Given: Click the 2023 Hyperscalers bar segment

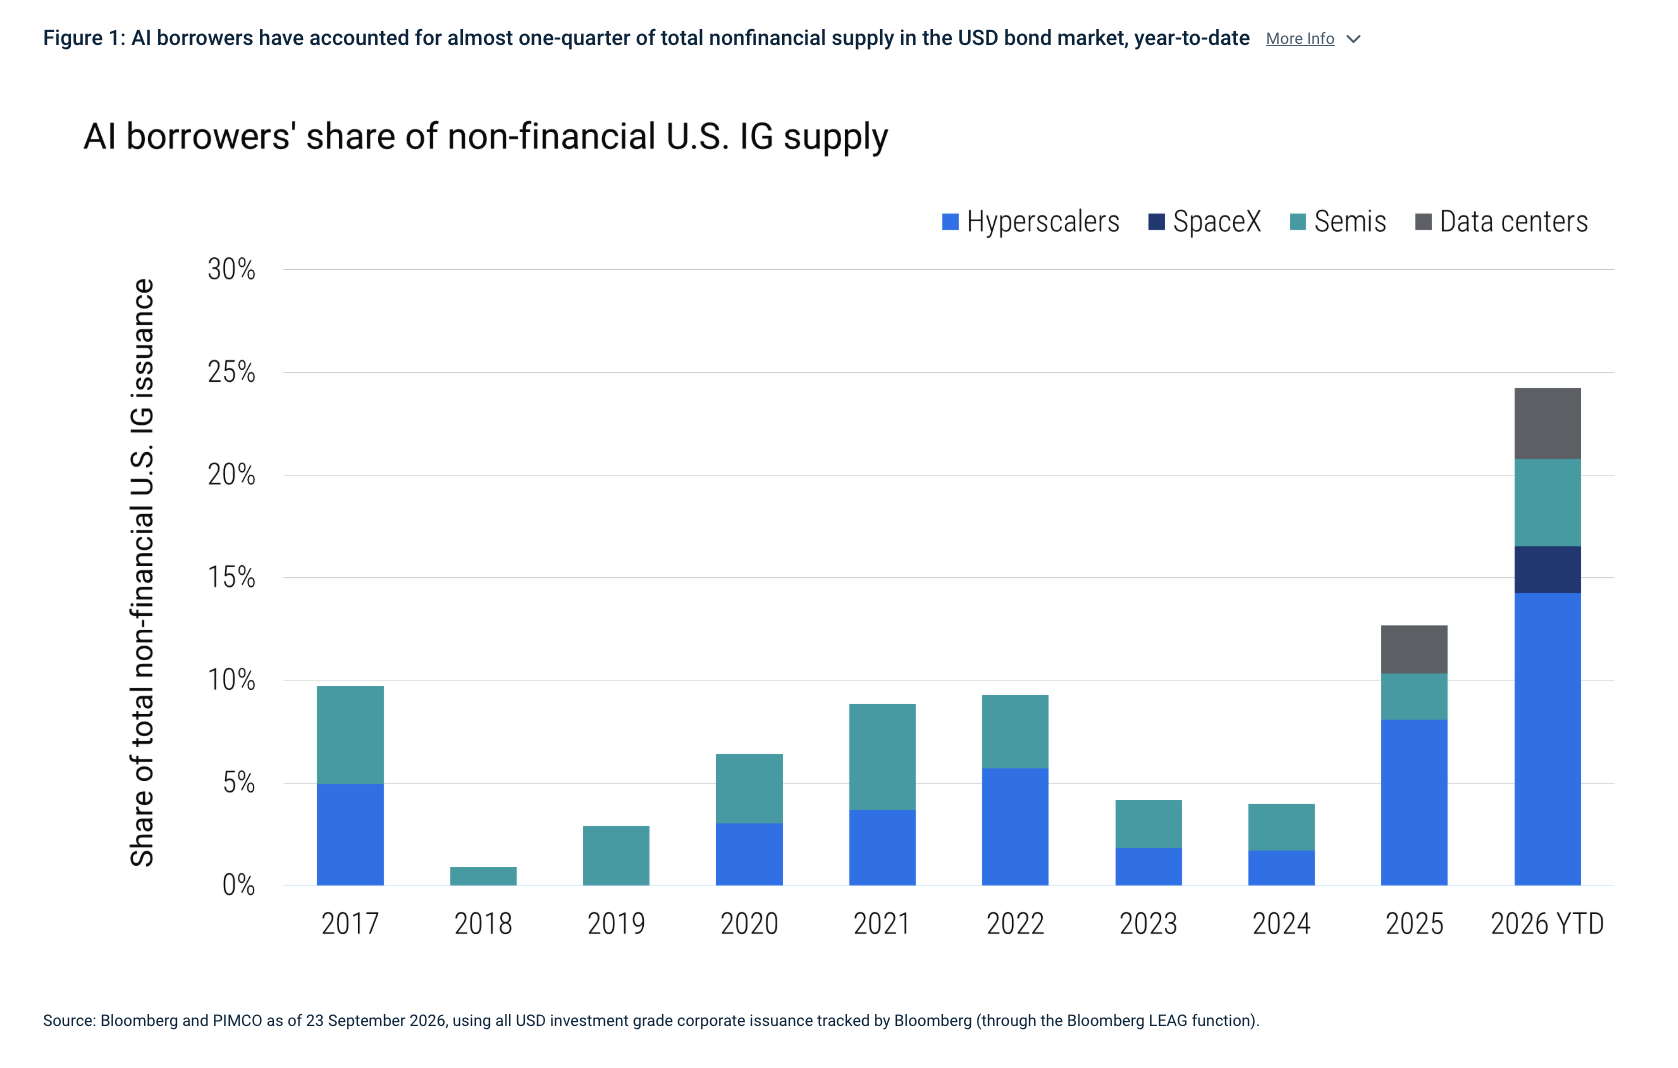Looking at the screenshot, I should (x=1148, y=867).
